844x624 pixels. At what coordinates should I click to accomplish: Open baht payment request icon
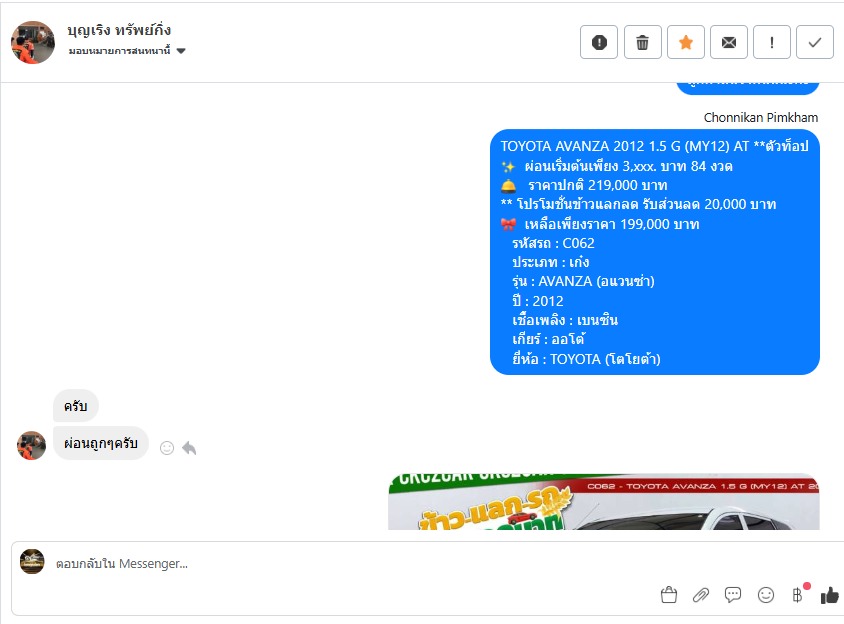click(798, 595)
